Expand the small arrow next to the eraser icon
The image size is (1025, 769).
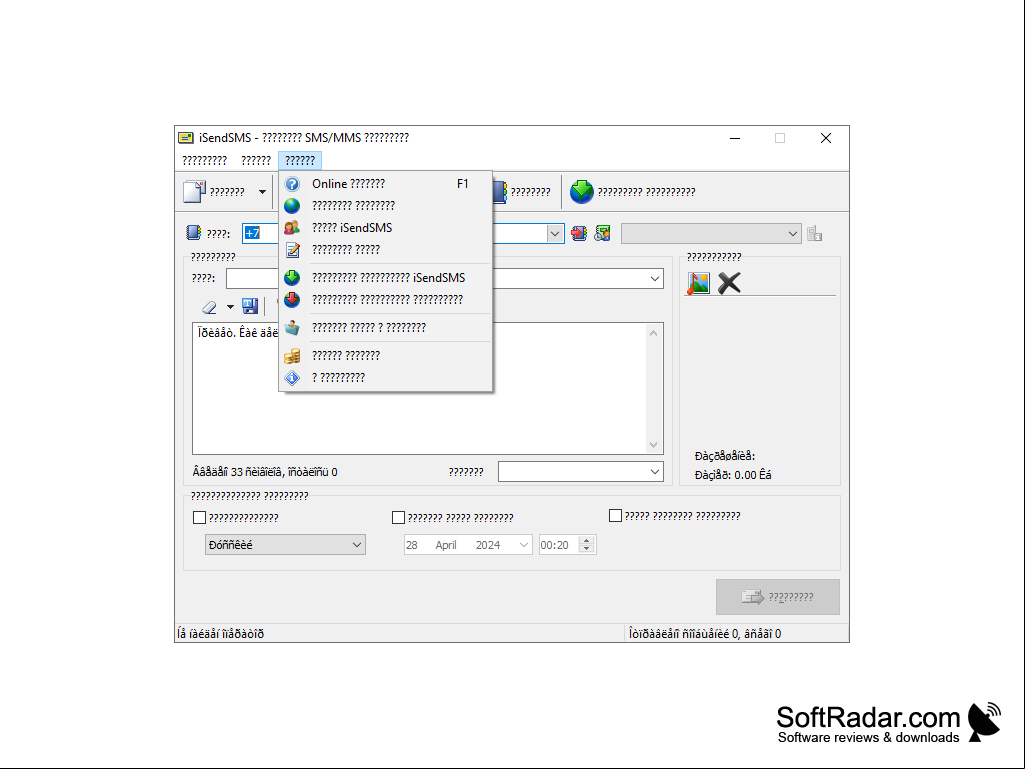click(230, 307)
